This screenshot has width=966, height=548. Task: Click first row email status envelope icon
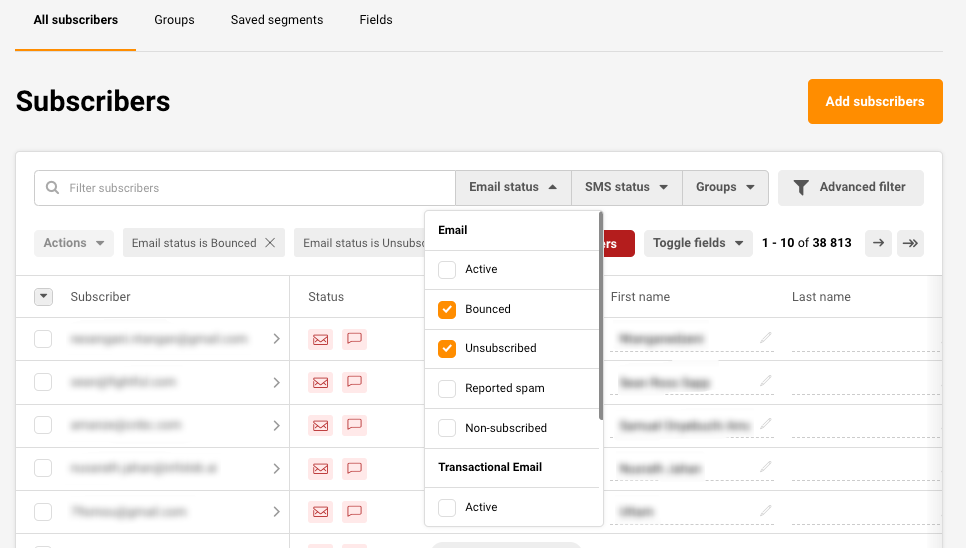(320, 339)
